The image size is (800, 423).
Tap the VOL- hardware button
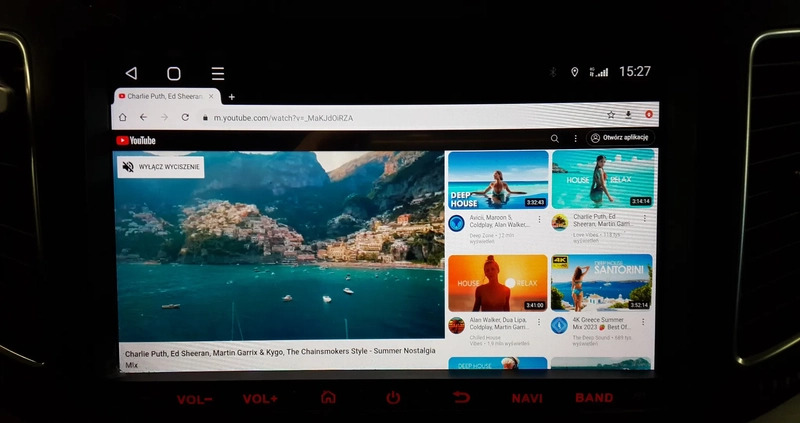[x=194, y=400]
